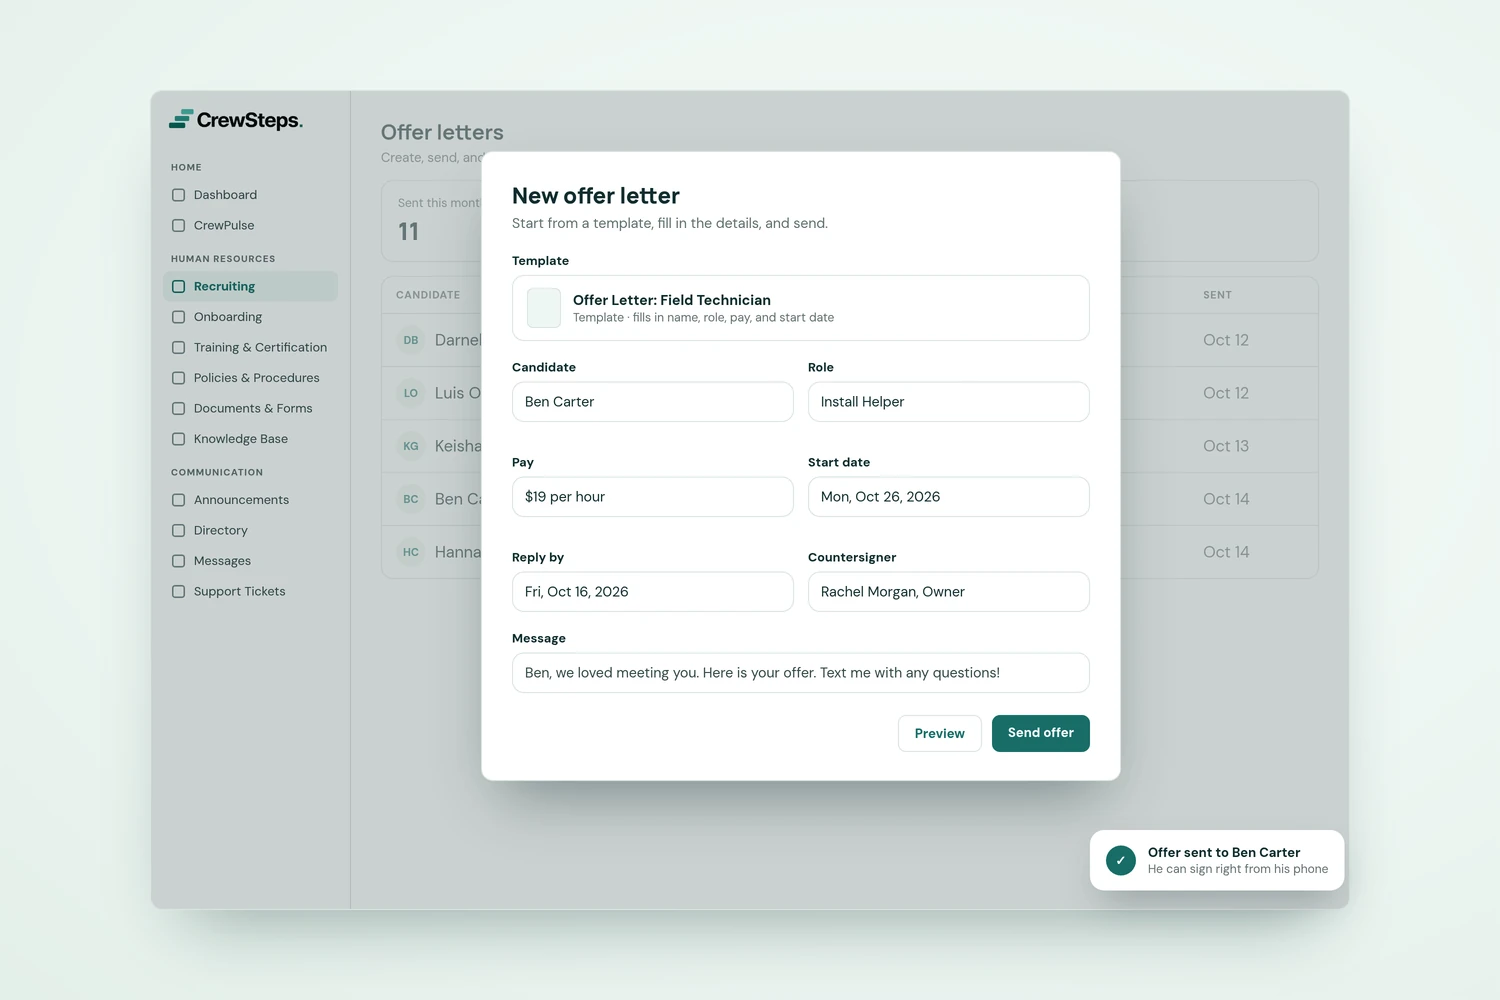Open Policies & Procedures

pos(250,378)
